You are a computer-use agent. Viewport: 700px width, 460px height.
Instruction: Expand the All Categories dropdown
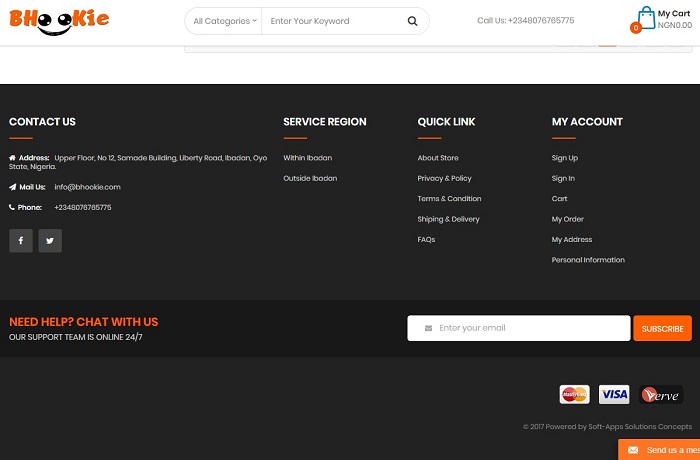tap(224, 21)
